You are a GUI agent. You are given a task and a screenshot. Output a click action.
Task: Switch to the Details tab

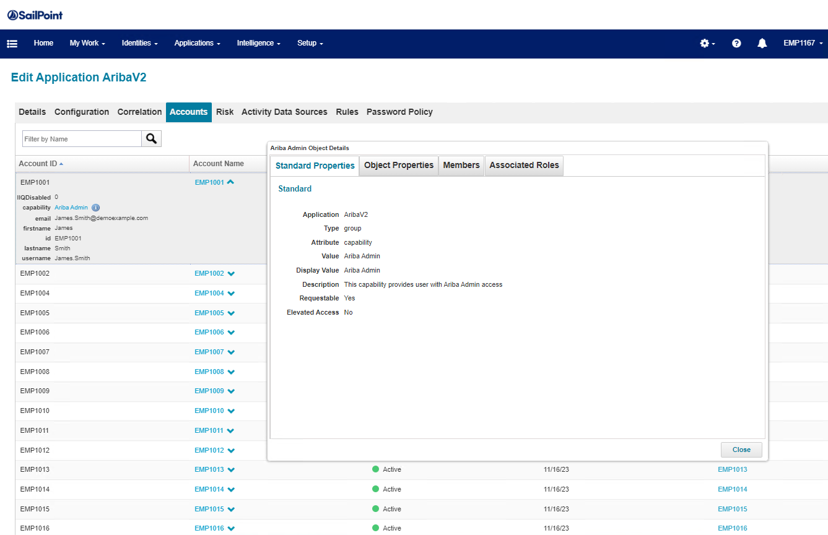(x=32, y=112)
